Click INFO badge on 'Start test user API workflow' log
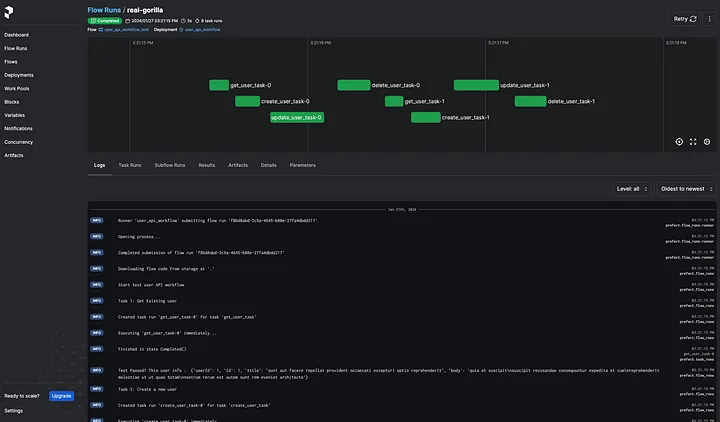This screenshot has height=422, width=720. (x=96, y=285)
